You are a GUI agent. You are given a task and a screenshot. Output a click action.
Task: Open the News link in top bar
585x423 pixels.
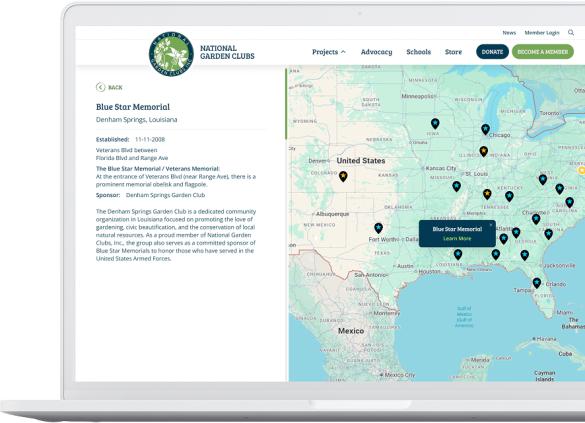[509, 33]
